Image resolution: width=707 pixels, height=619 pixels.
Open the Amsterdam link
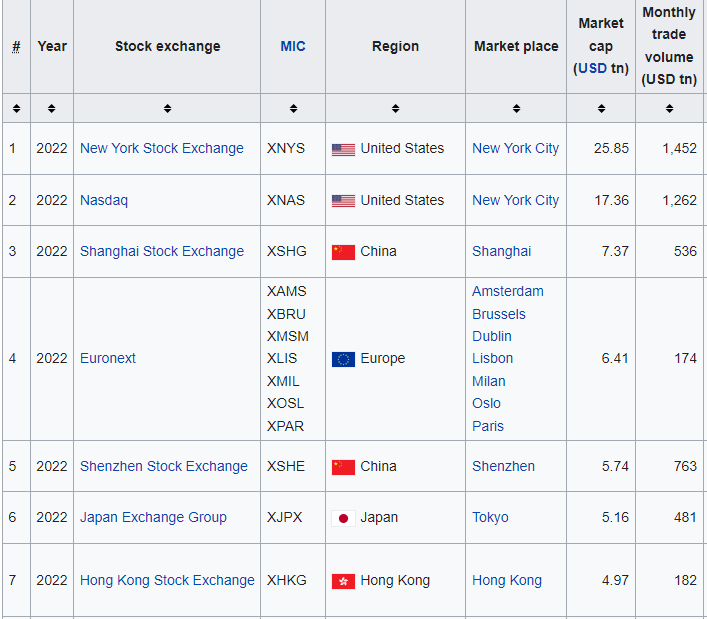tap(508, 291)
